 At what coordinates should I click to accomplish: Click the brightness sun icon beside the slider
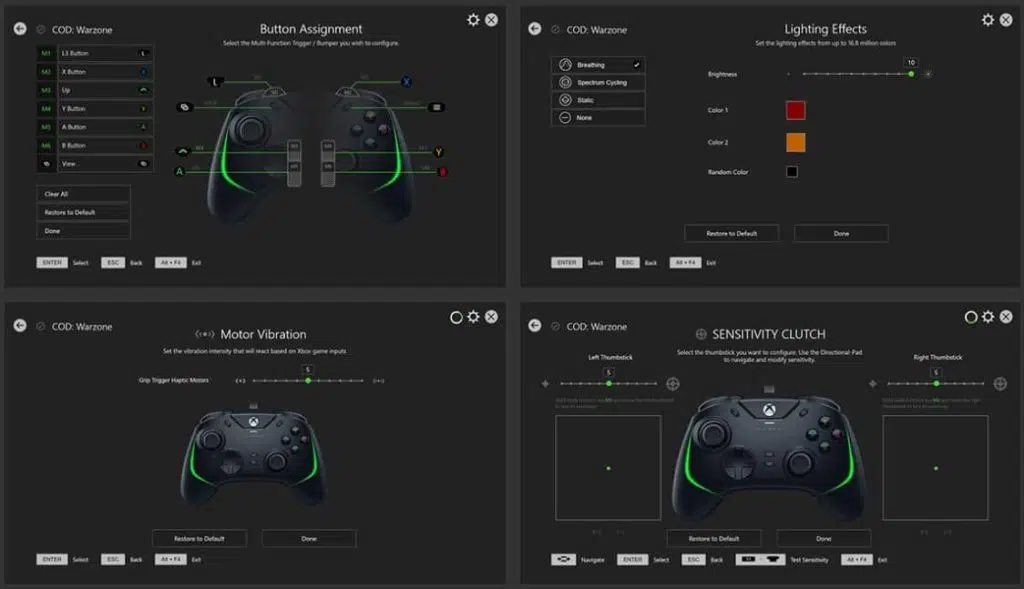[x=927, y=74]
